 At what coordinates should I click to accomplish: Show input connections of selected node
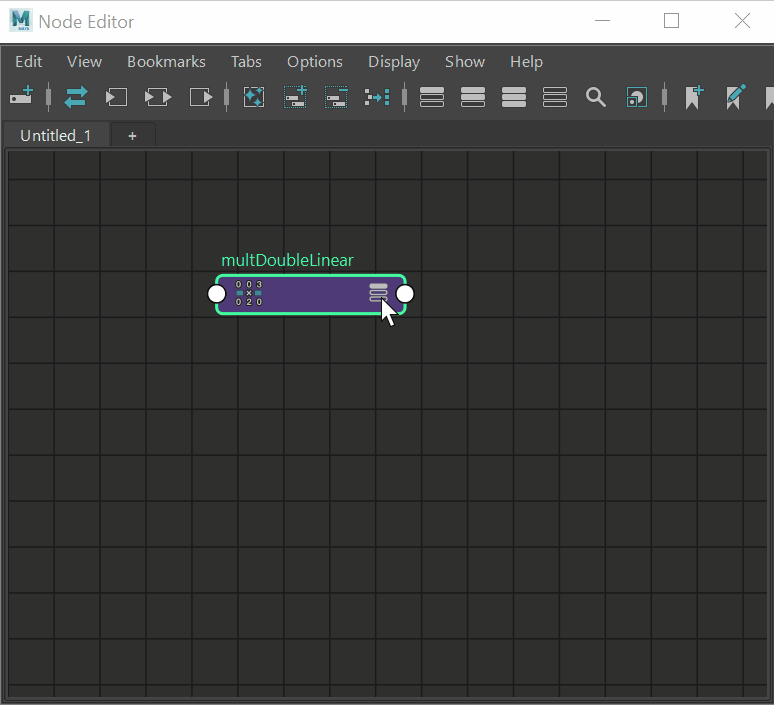point(117,97)
